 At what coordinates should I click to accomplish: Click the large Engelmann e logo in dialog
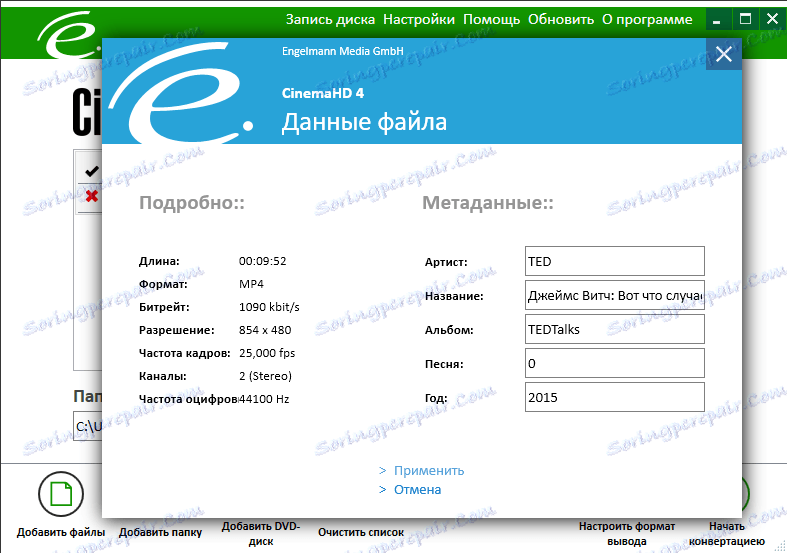pyautogui.click(x=181, y=93)
